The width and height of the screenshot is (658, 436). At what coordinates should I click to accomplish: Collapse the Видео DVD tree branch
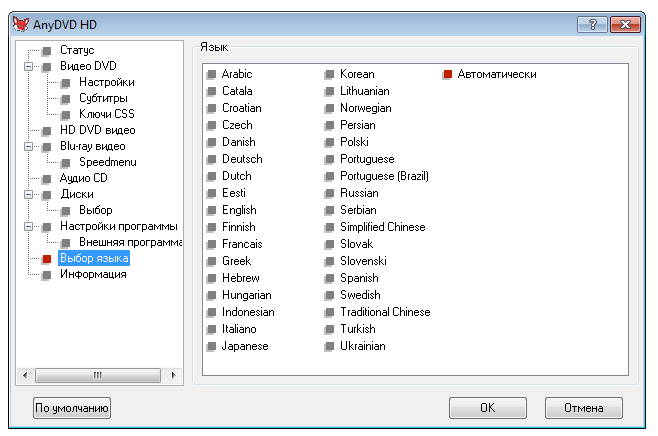click(x=28, y=66)
